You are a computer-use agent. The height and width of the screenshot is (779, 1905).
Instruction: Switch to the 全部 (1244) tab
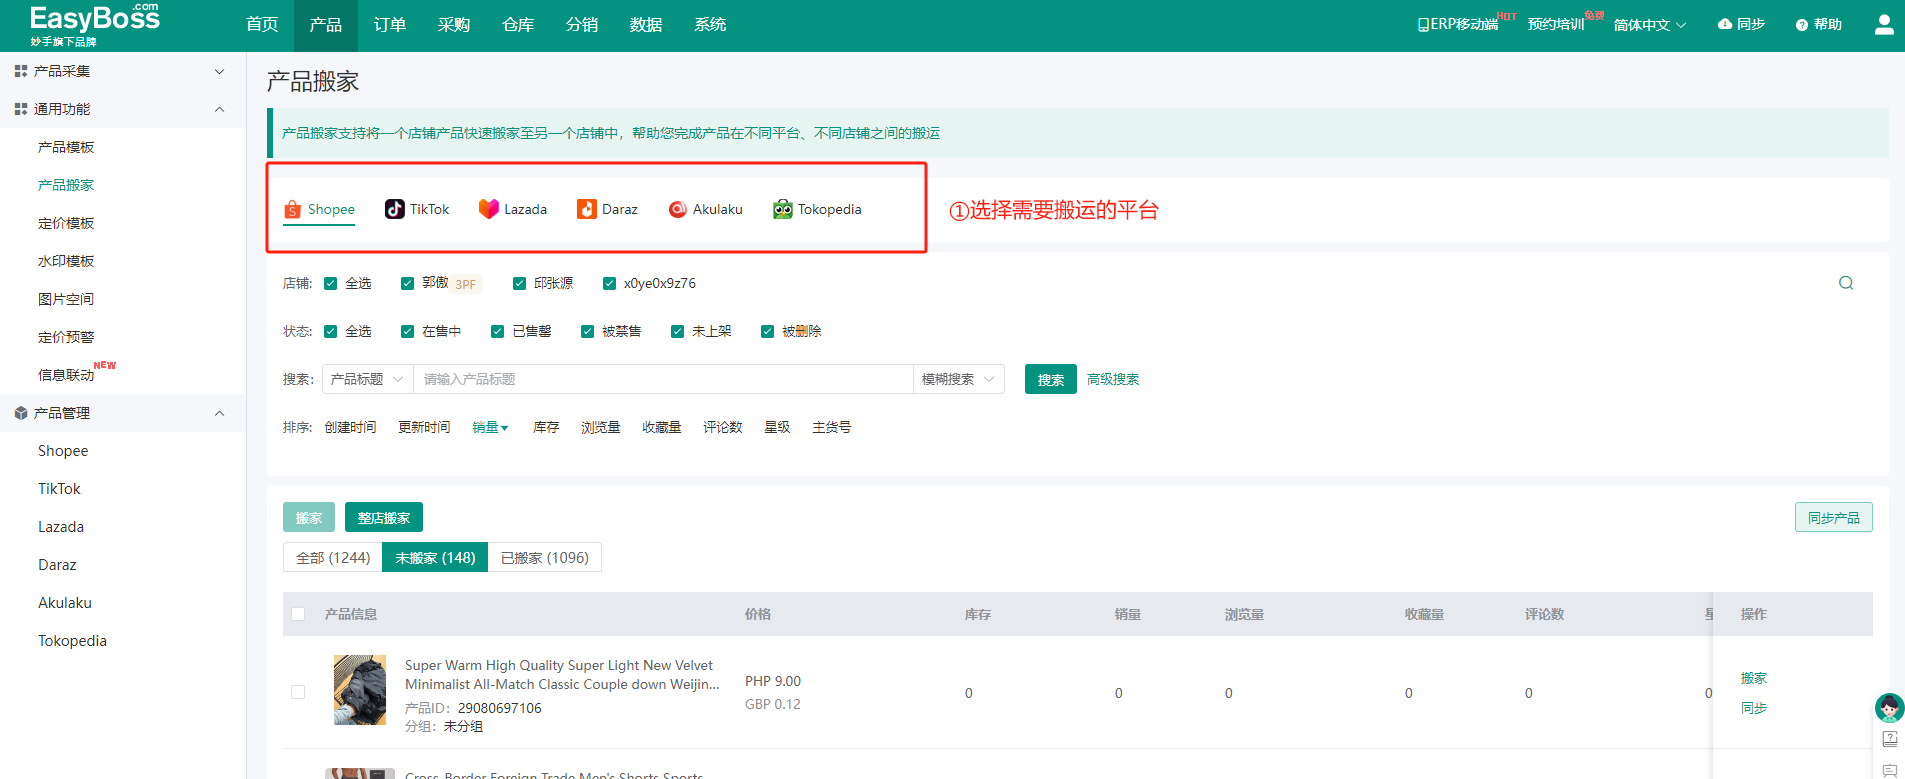coord(333,558)
